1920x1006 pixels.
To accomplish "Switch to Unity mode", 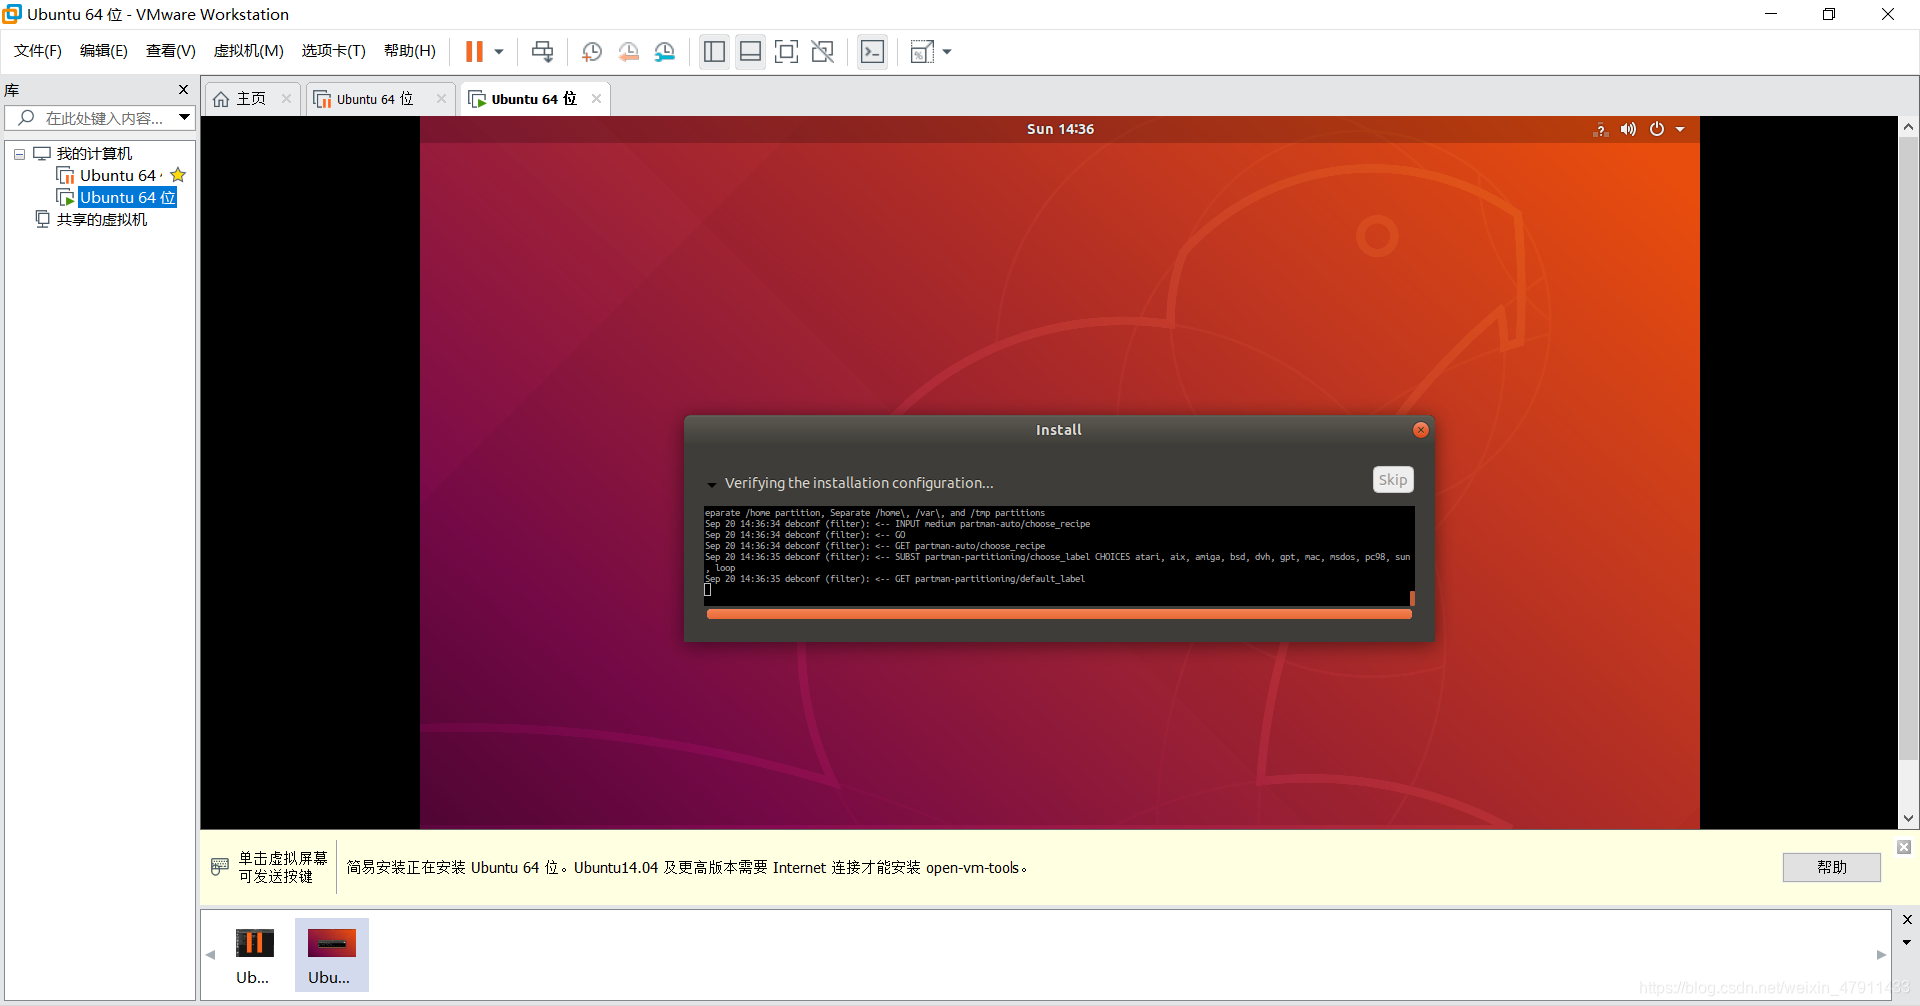I will point(823,51).
